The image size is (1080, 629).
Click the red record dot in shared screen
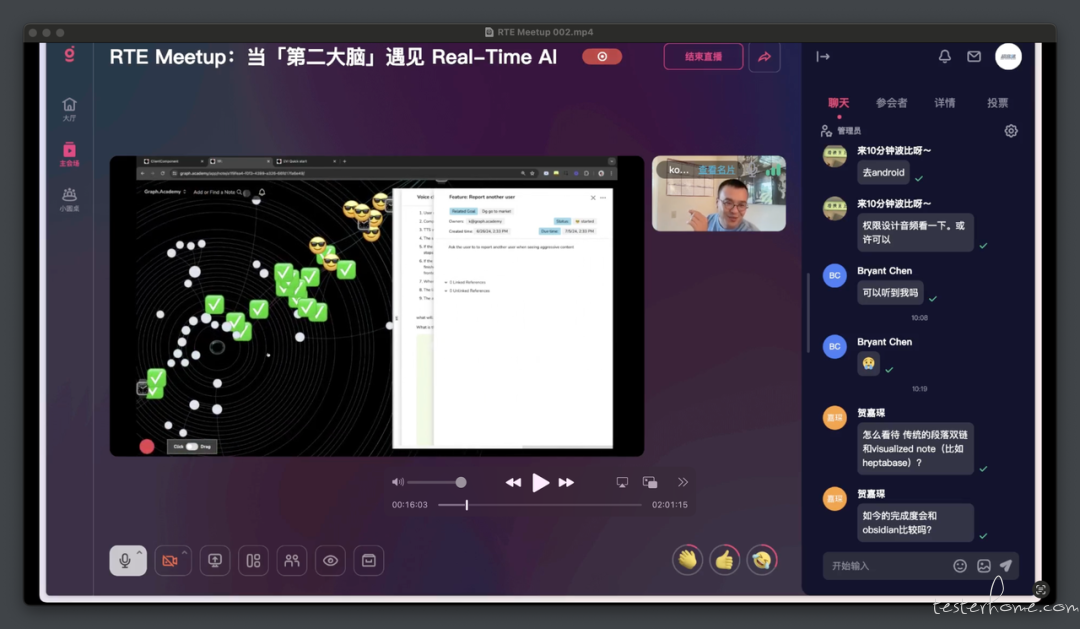(147, 446)
